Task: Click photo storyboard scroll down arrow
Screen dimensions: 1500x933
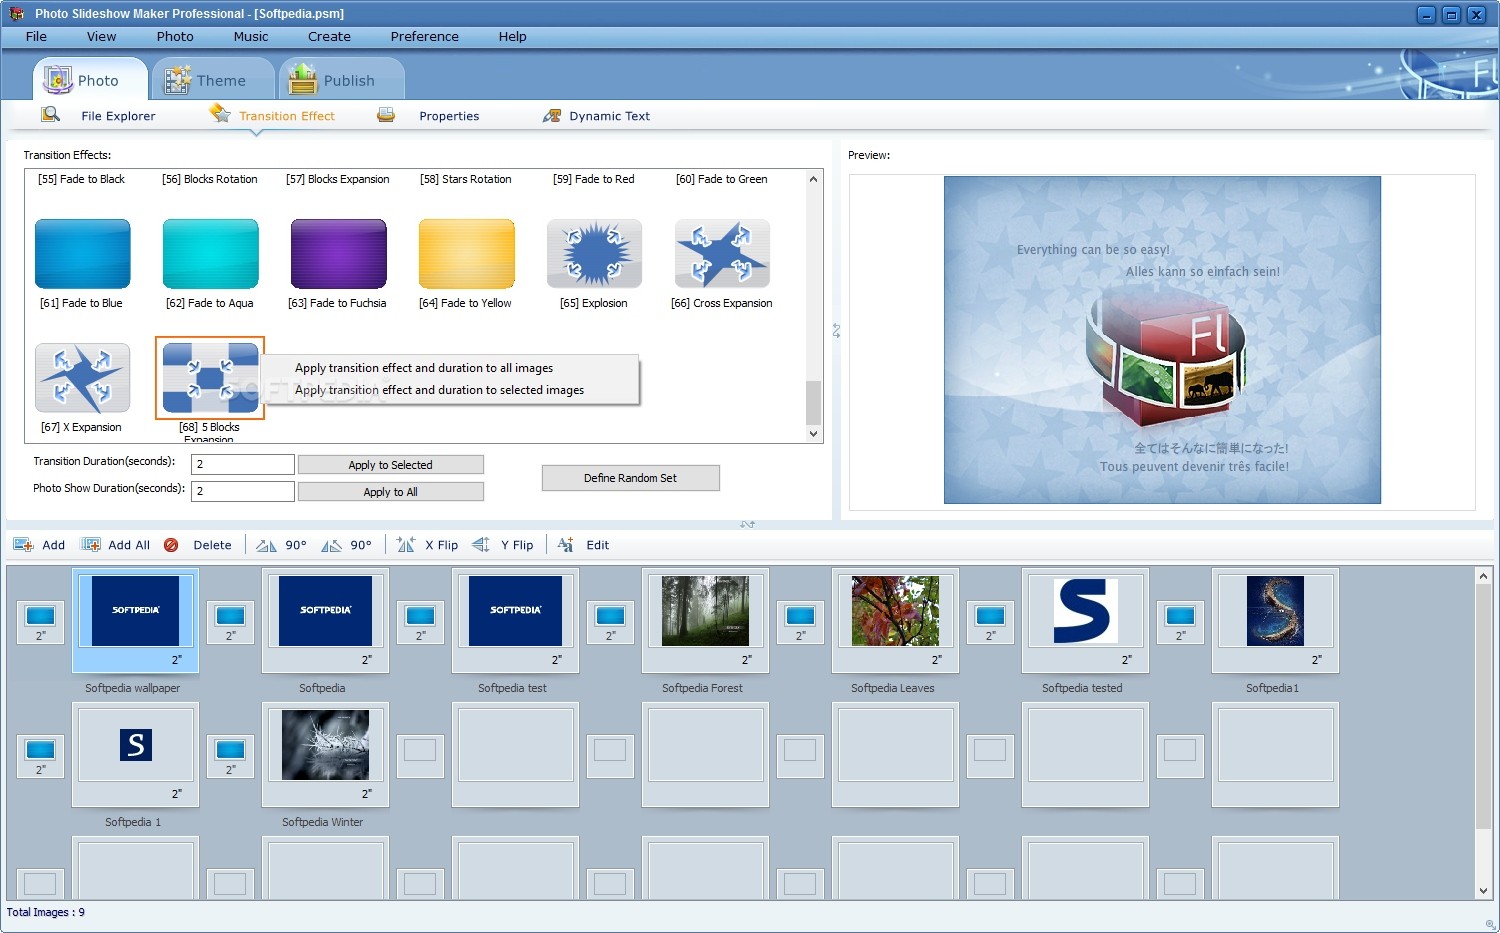Action: tap(1483, 891)
